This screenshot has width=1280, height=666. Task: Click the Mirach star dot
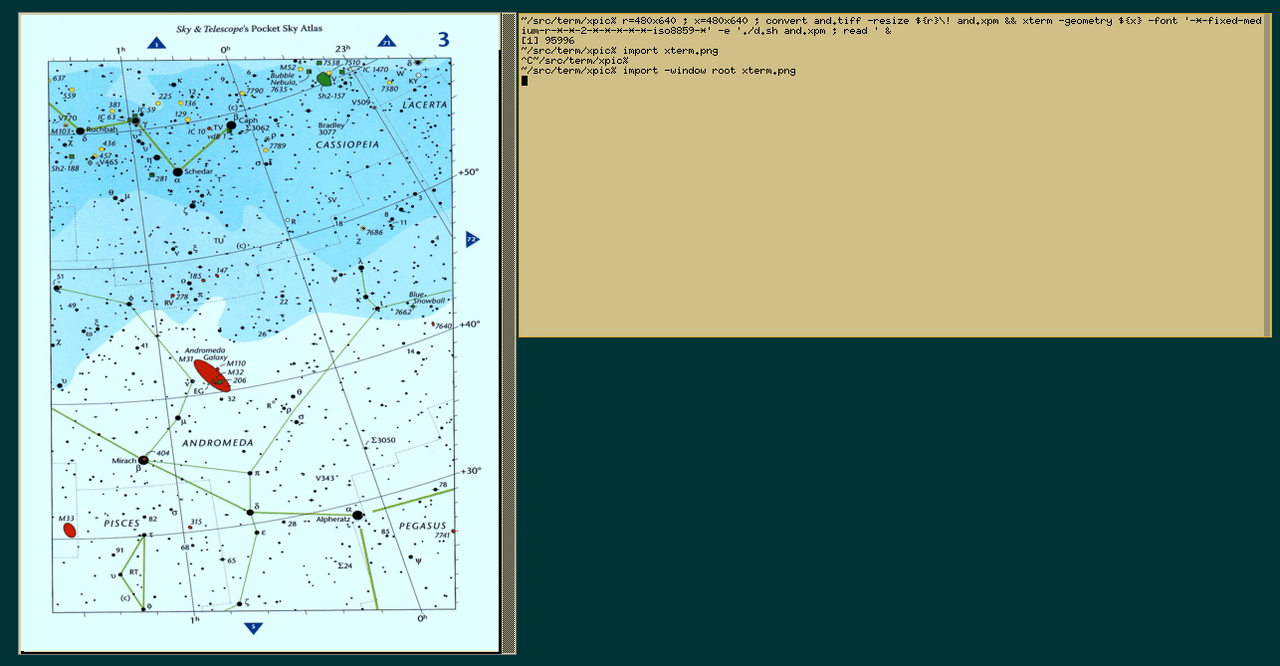(143, 460)
